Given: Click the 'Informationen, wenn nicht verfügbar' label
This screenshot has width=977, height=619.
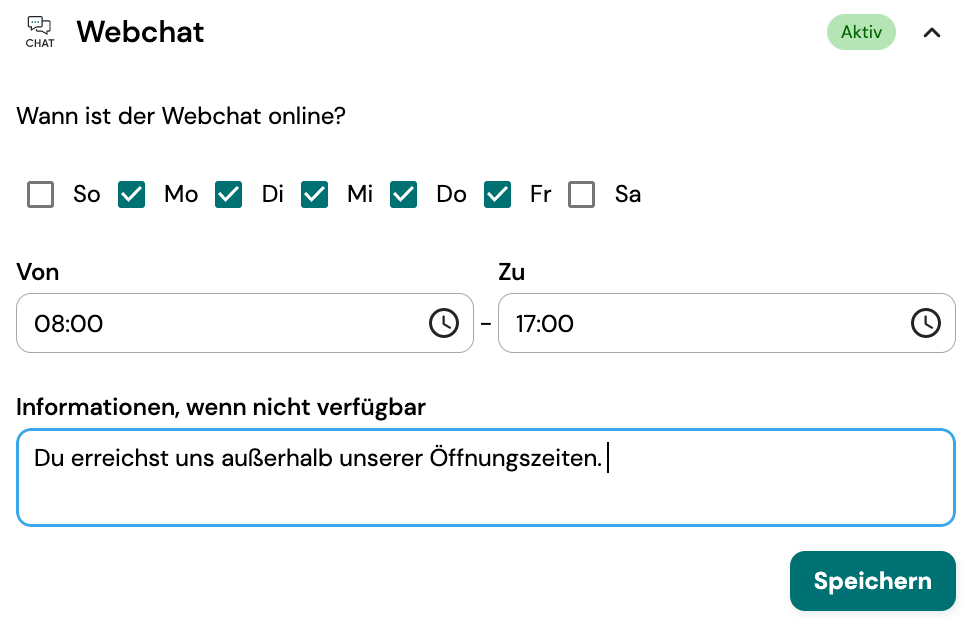Looking at the screenshot, I should tap(221, 407).
